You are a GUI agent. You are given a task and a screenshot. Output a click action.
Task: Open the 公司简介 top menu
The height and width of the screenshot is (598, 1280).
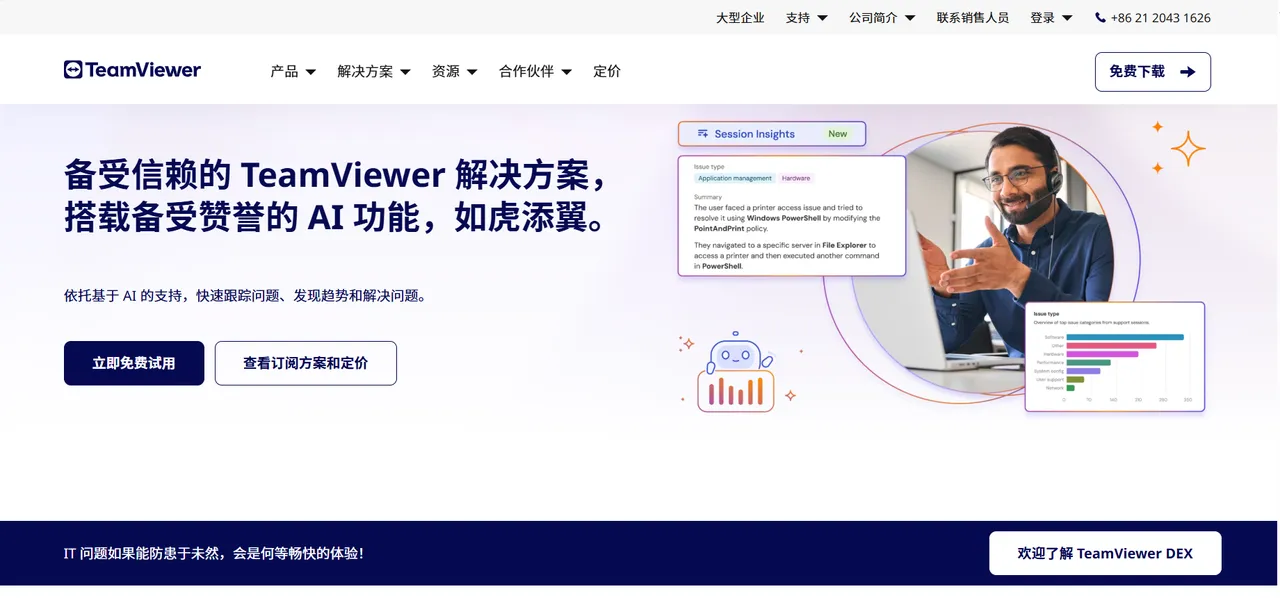coord(882,18)
